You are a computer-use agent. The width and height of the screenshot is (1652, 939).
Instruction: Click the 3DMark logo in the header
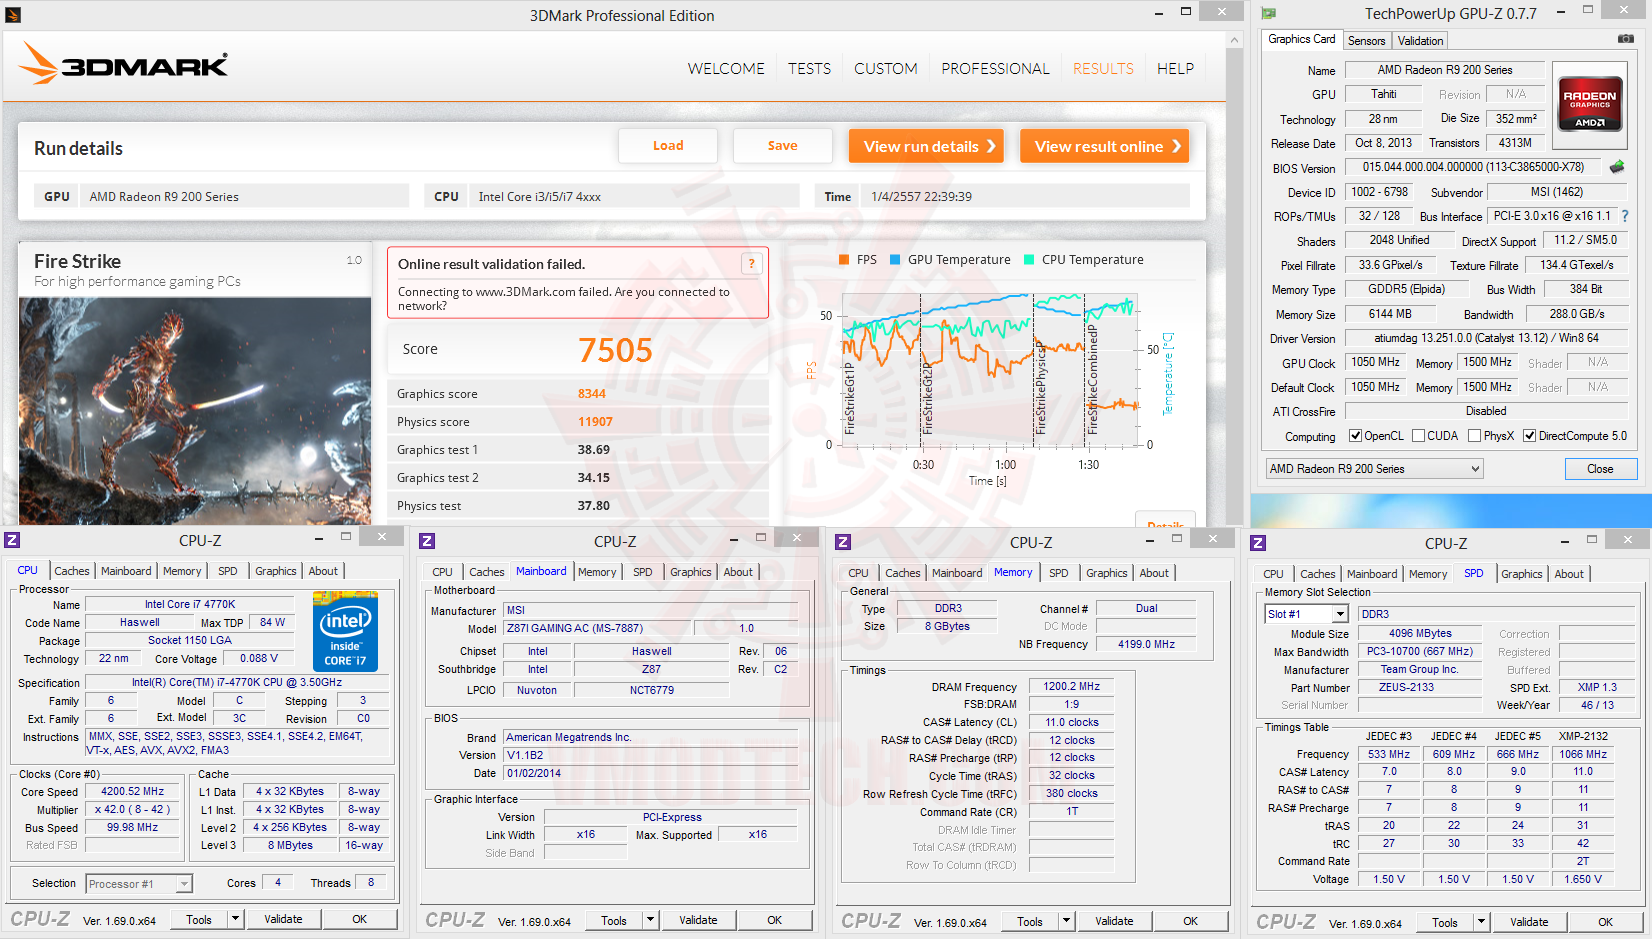(x=123, y=64)
